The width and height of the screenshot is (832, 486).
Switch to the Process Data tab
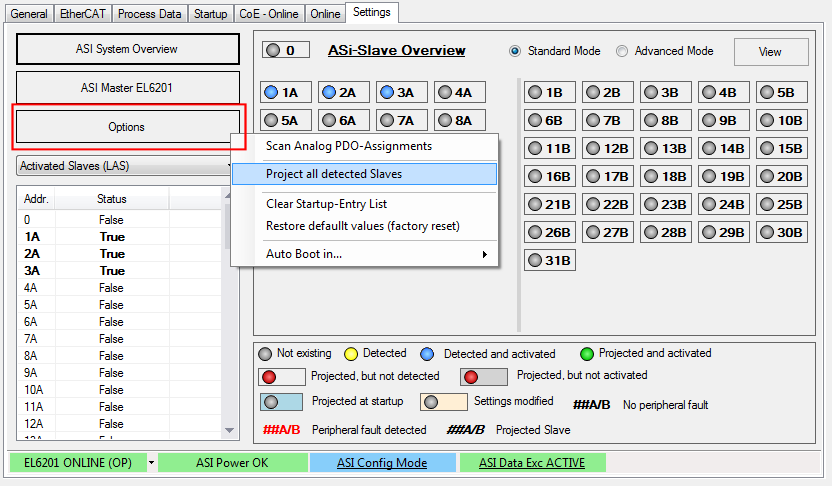pos(149,14)
